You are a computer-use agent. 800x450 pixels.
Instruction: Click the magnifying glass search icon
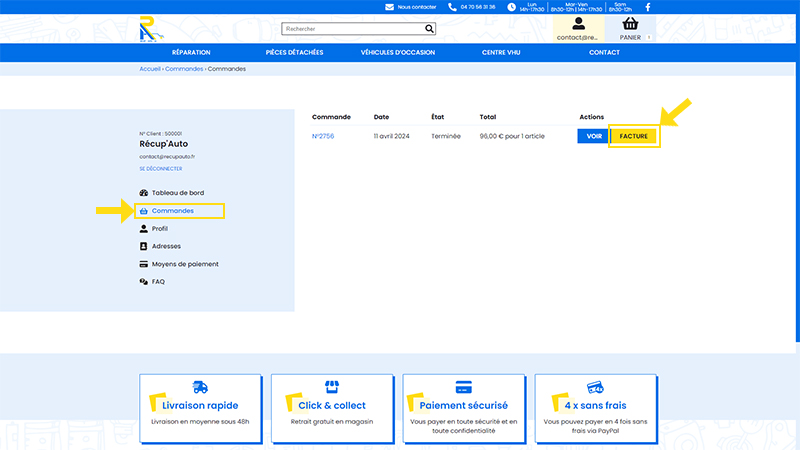[x=429, y=29]
